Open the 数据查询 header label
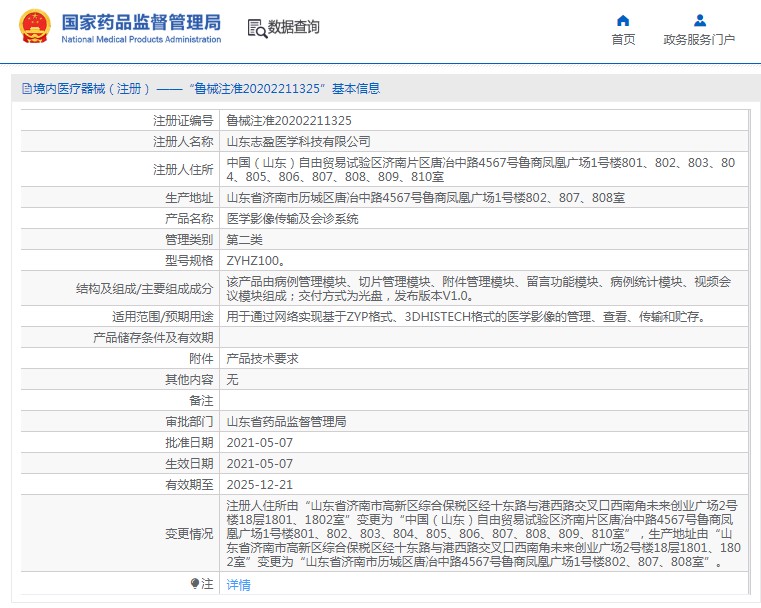The image size is (761, 608). click(294, 28)
